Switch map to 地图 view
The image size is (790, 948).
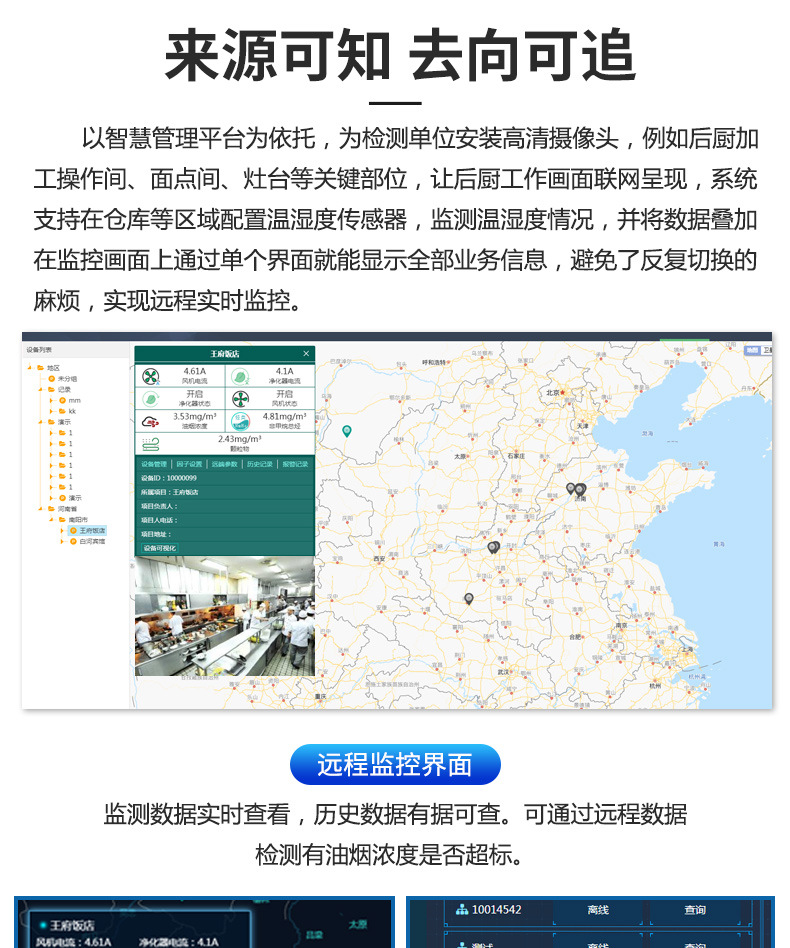click(752, 350)
